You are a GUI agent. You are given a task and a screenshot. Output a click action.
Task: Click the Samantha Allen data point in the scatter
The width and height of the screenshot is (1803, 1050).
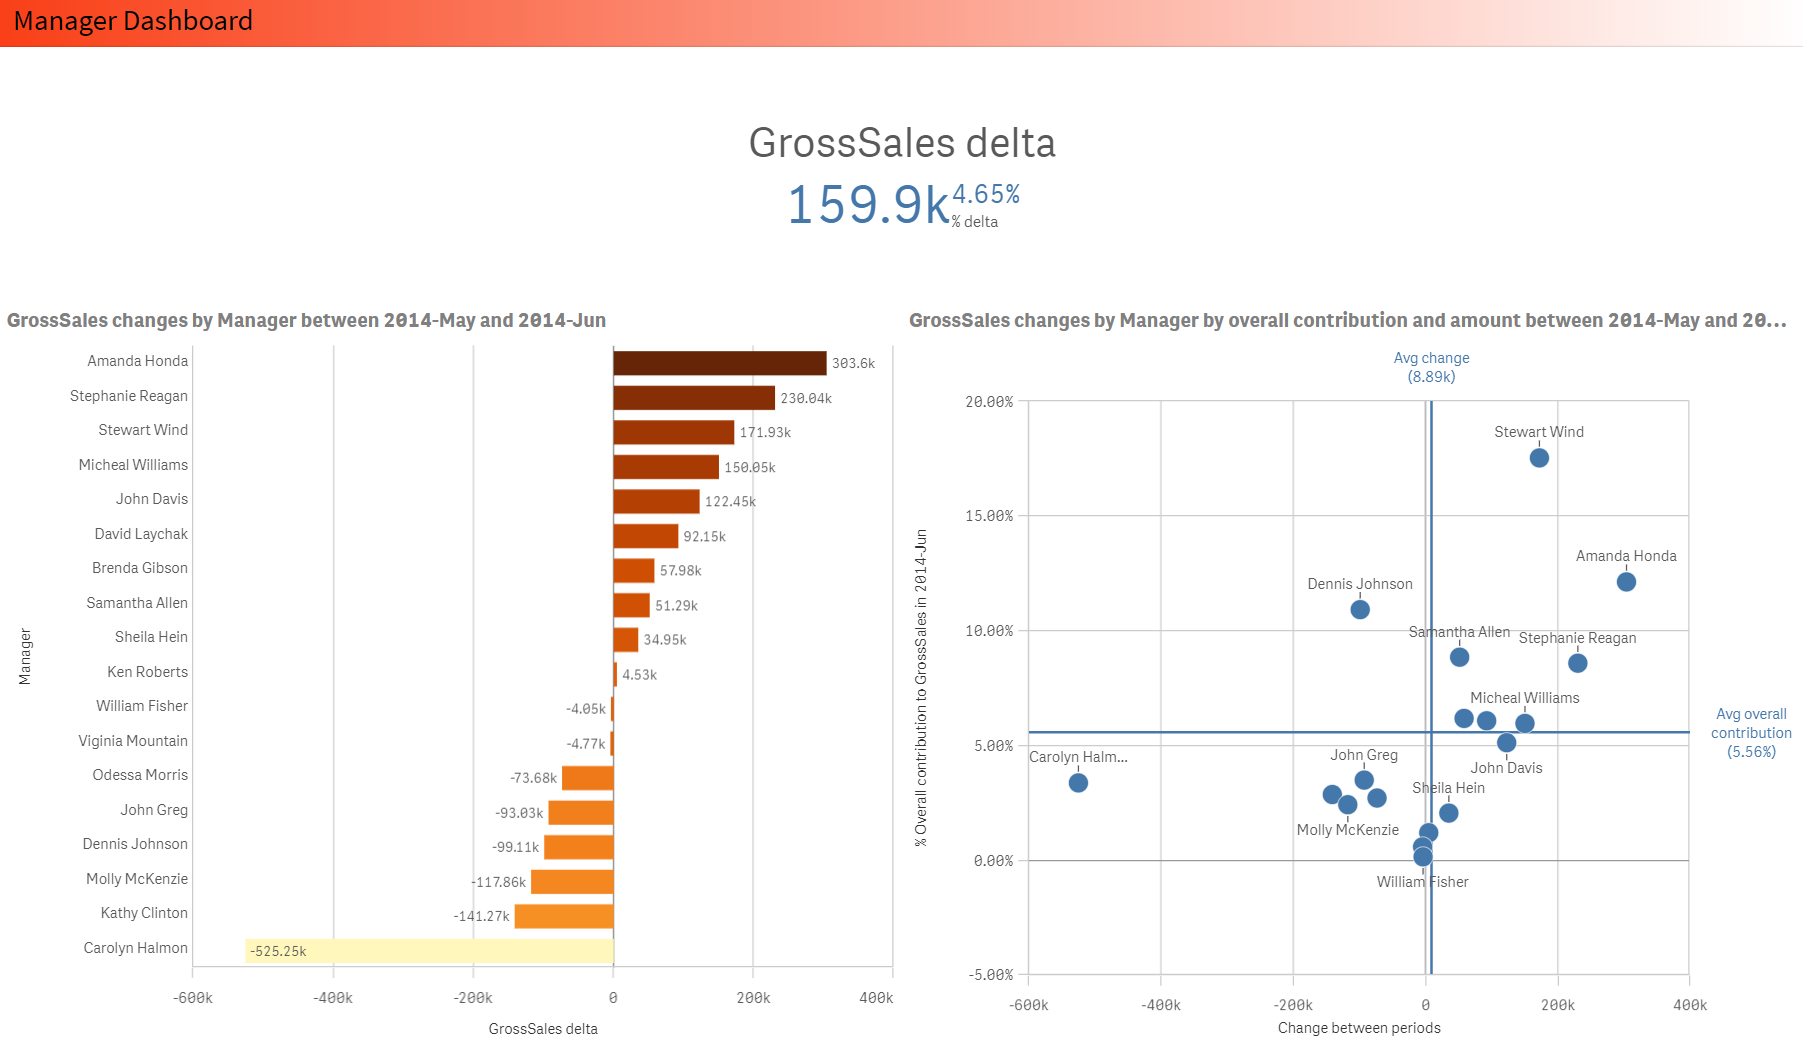[x=1457, y=657]
